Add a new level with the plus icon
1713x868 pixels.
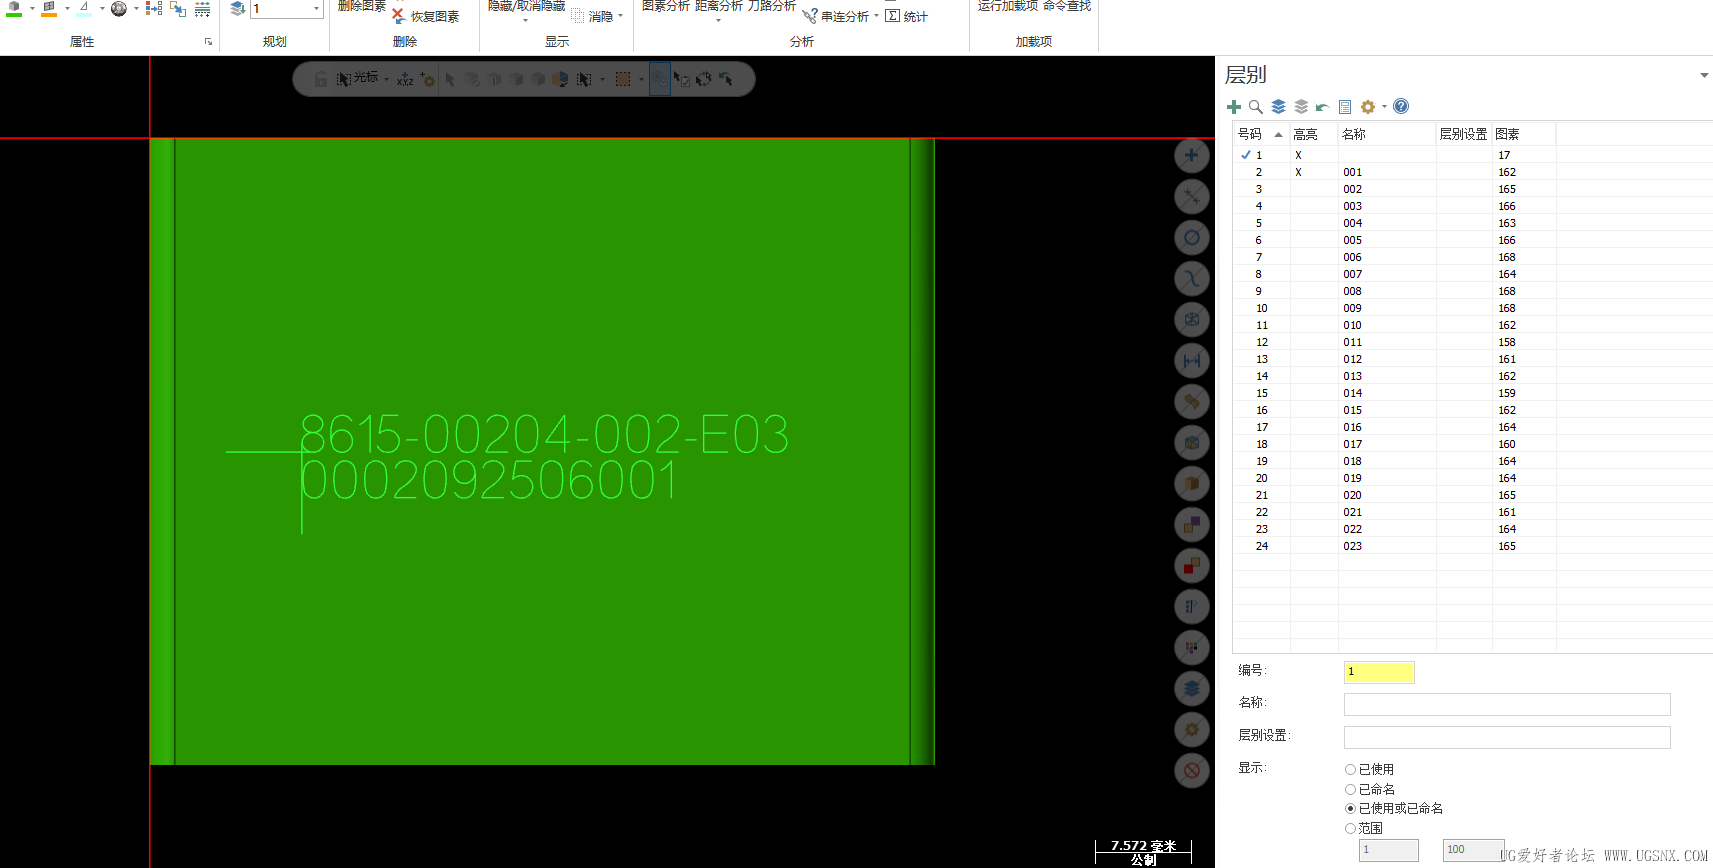pyautogui.click(x=1234, y=107)
